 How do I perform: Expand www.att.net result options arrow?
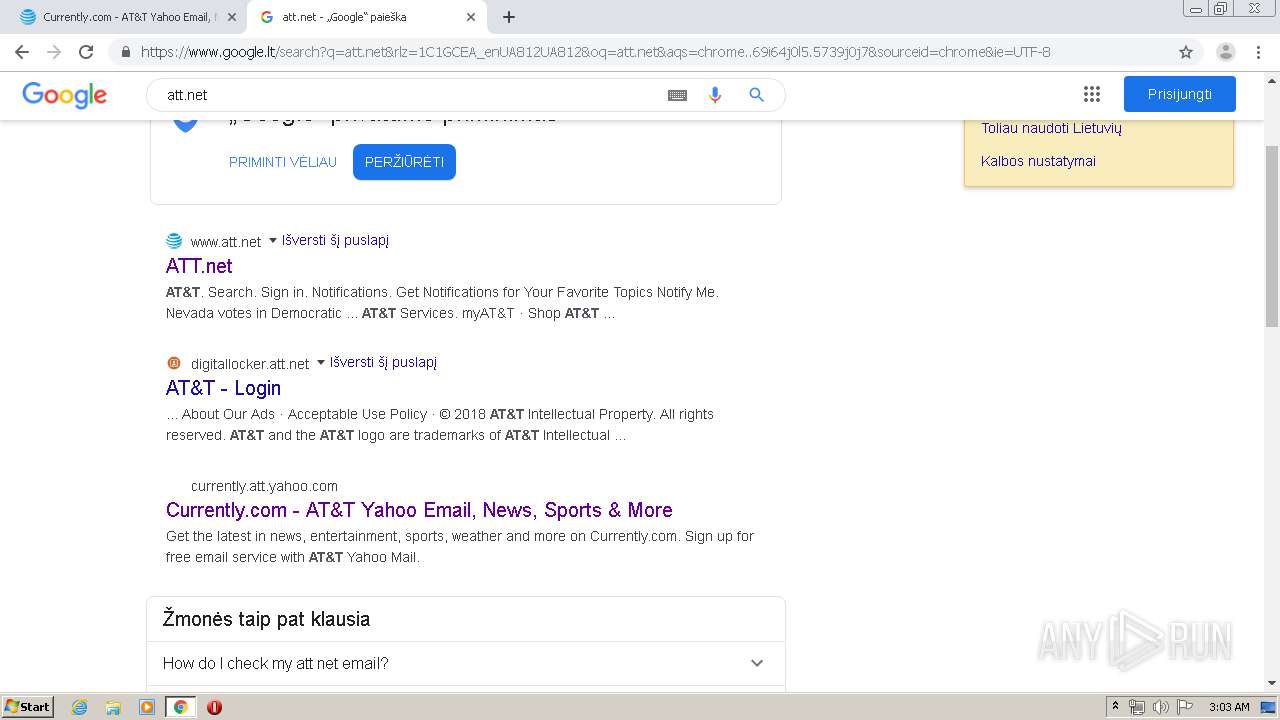[x=272, y=240]
